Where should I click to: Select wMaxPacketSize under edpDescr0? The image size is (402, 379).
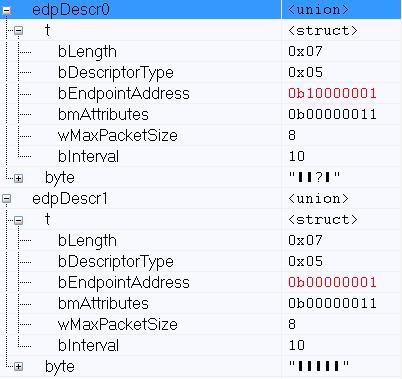(118, 135)
